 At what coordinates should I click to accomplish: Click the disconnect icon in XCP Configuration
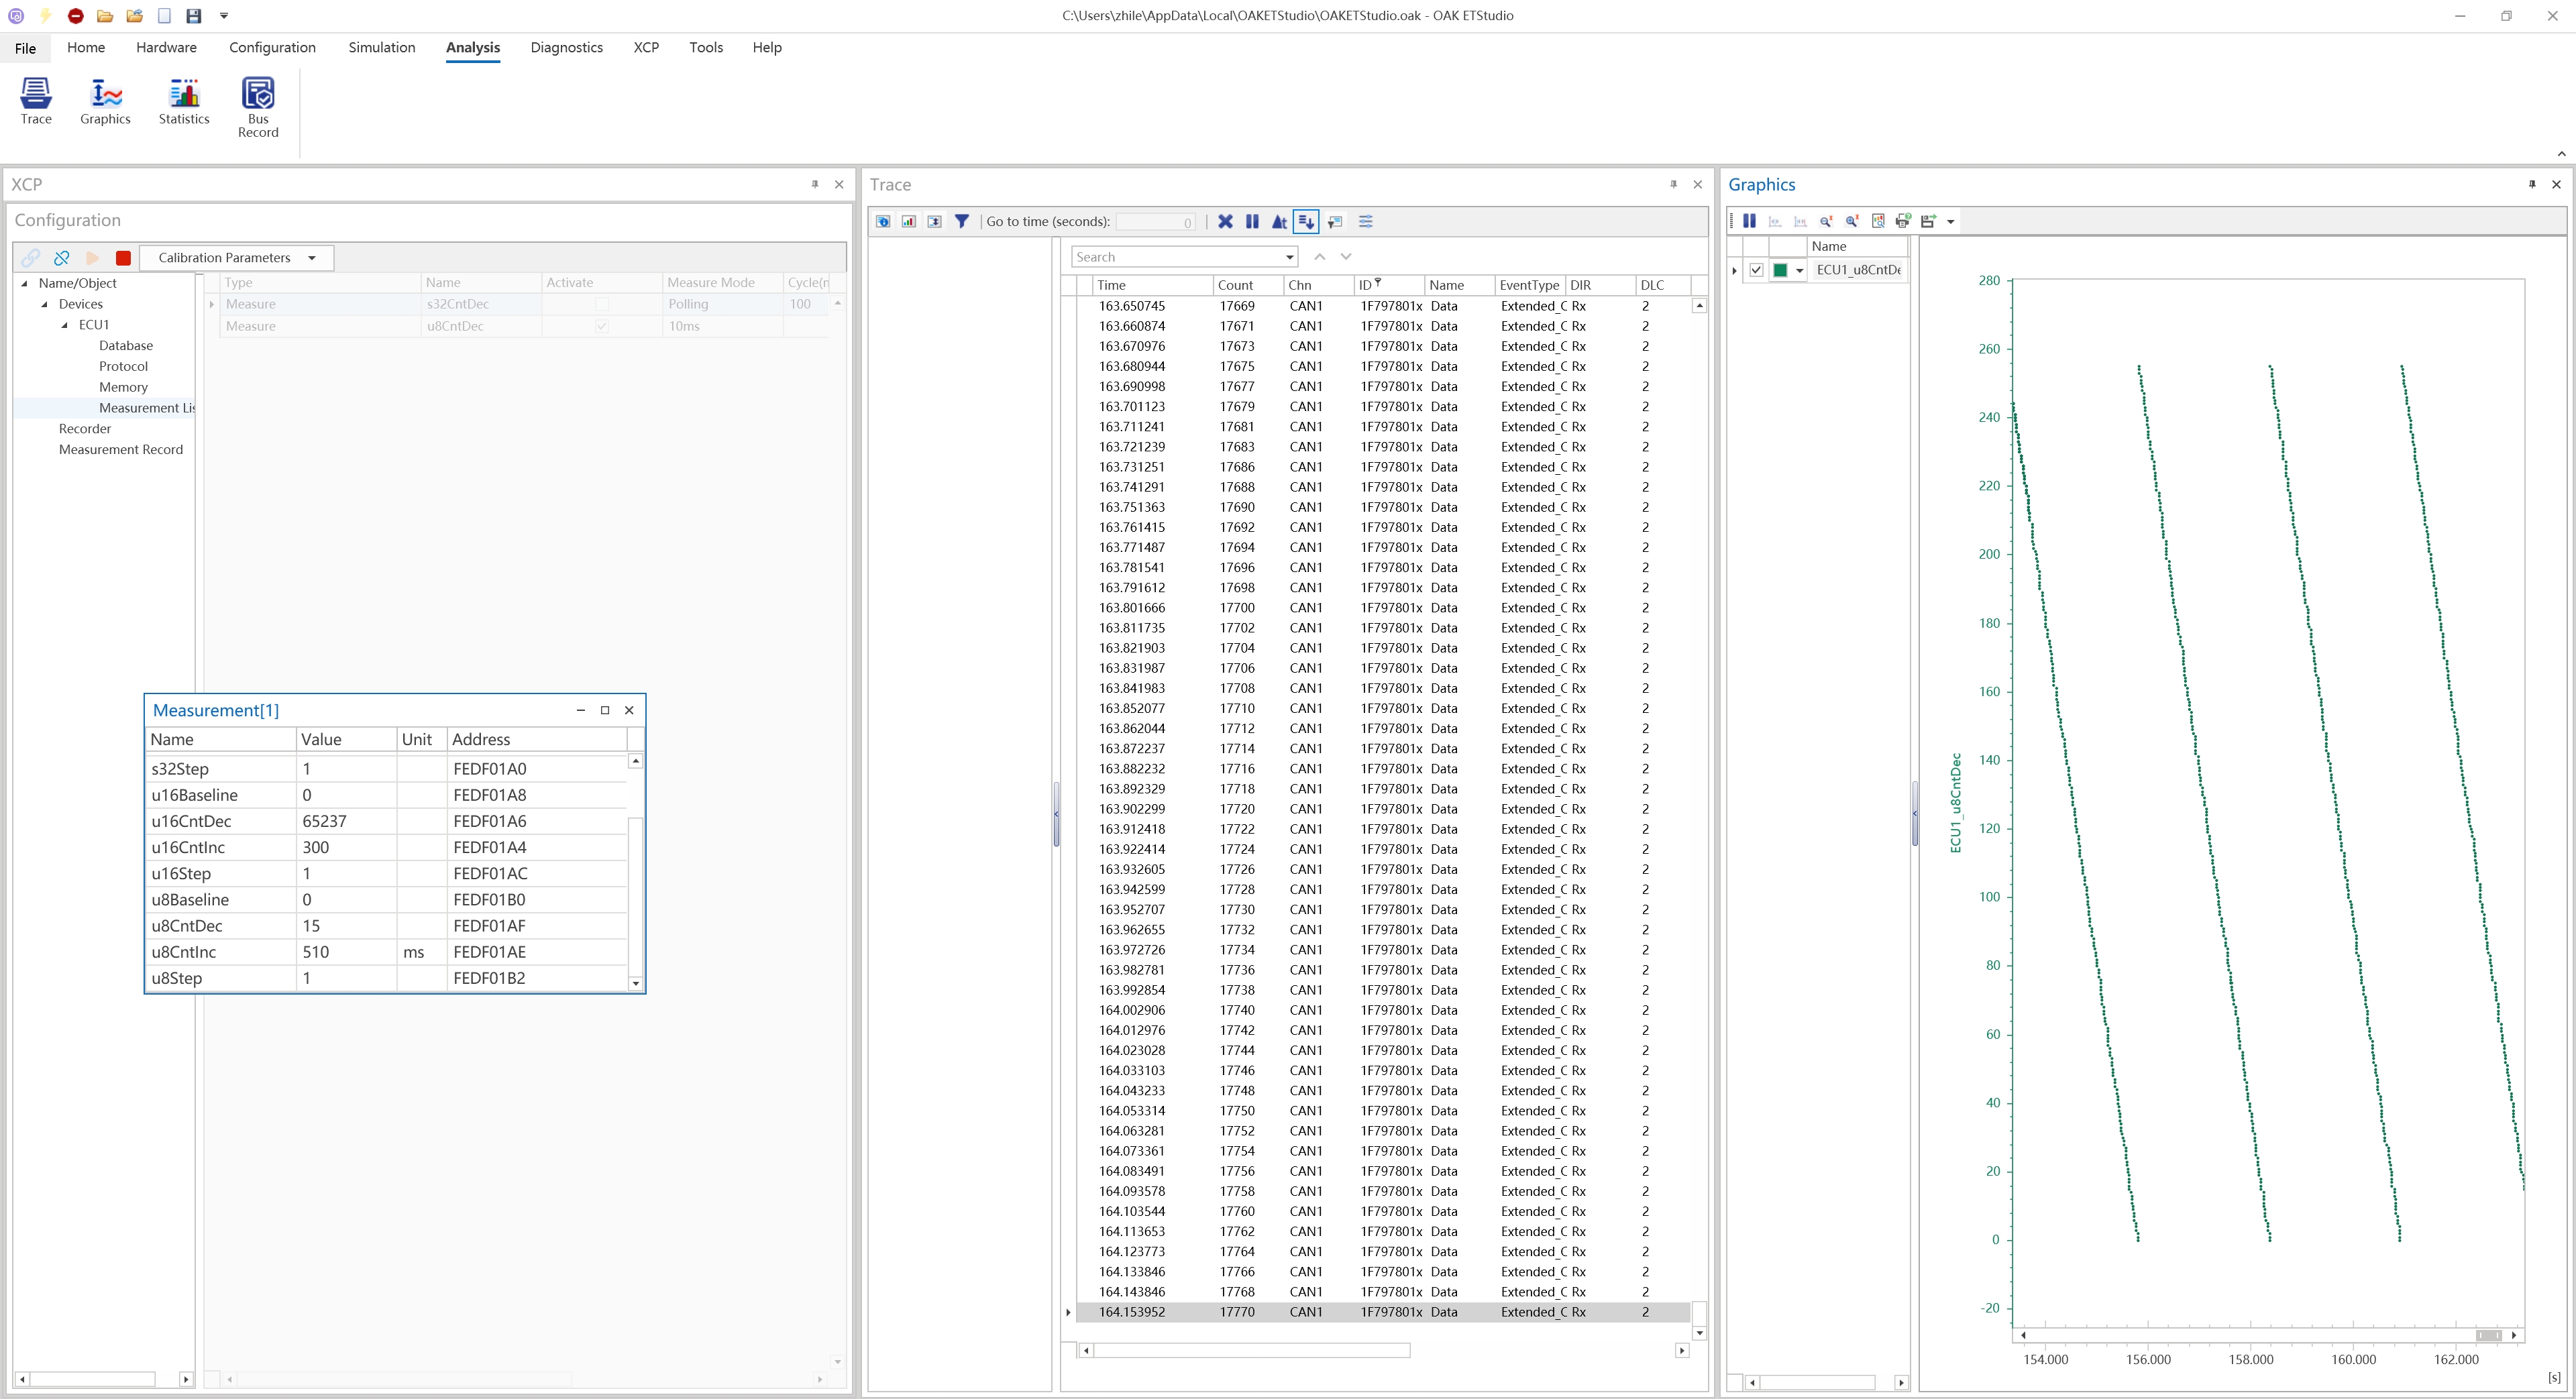tap(62, 258)
